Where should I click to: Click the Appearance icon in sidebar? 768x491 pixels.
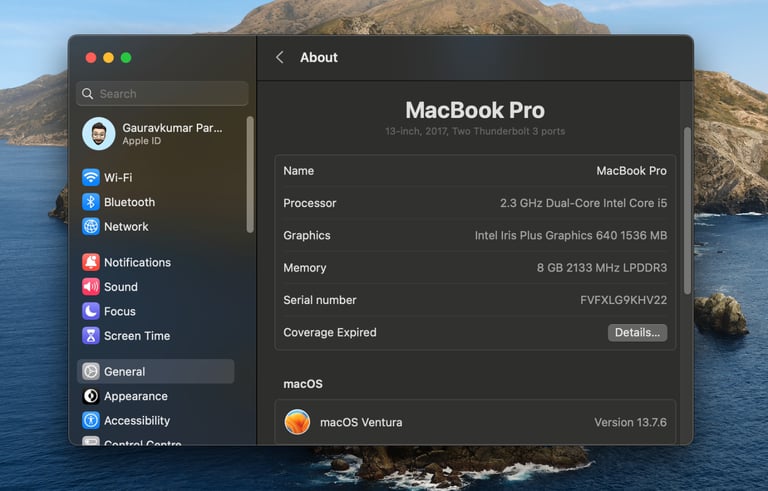[x=91, y=396]
